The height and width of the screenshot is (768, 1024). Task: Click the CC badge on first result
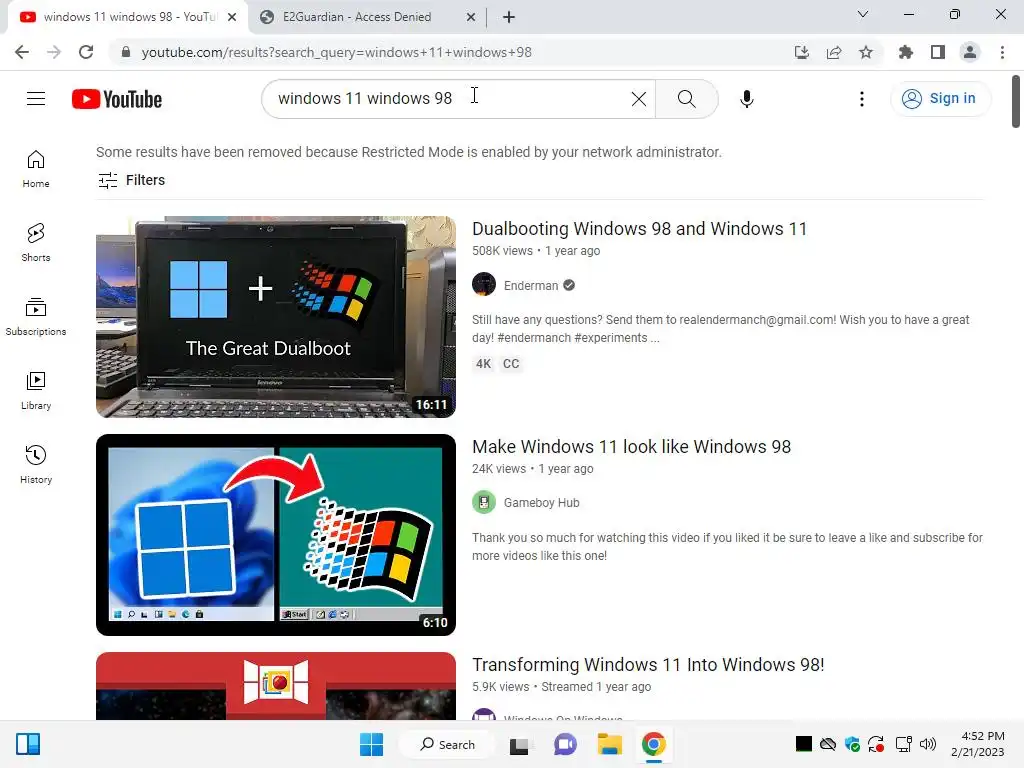click(511, 364)
